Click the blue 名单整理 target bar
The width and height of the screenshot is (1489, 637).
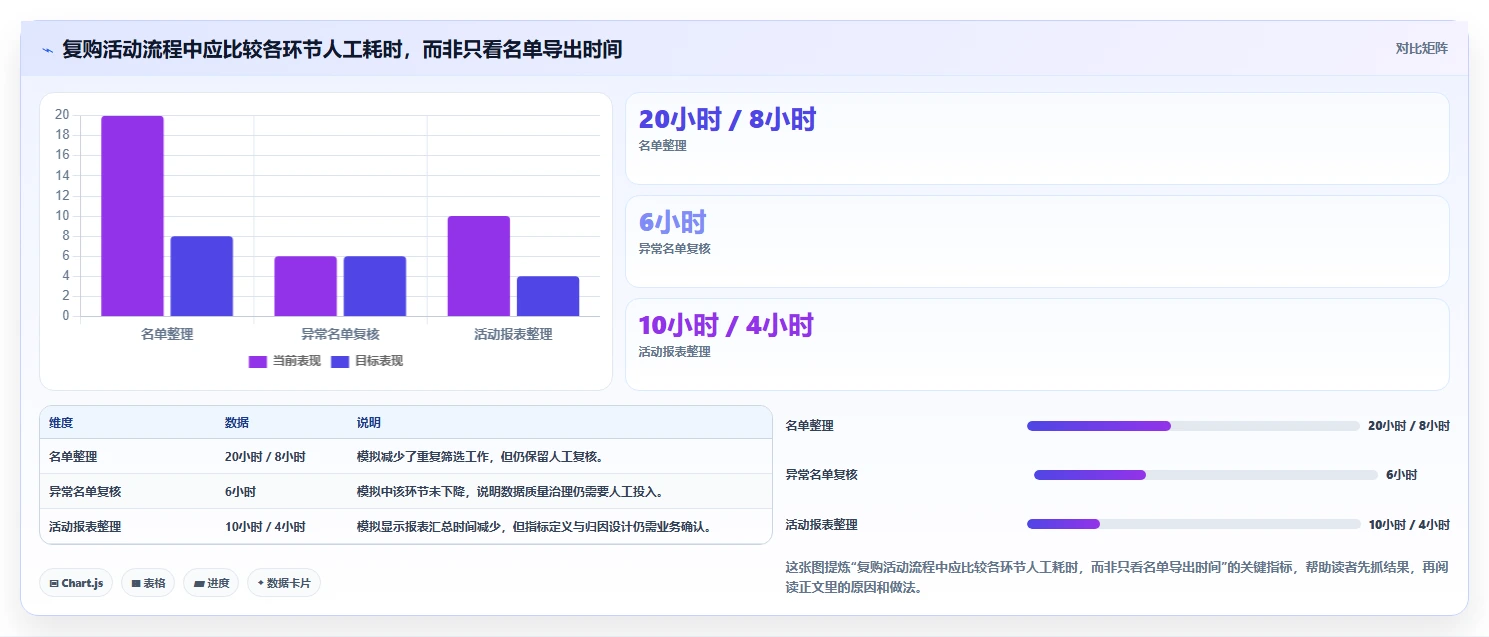201,276
